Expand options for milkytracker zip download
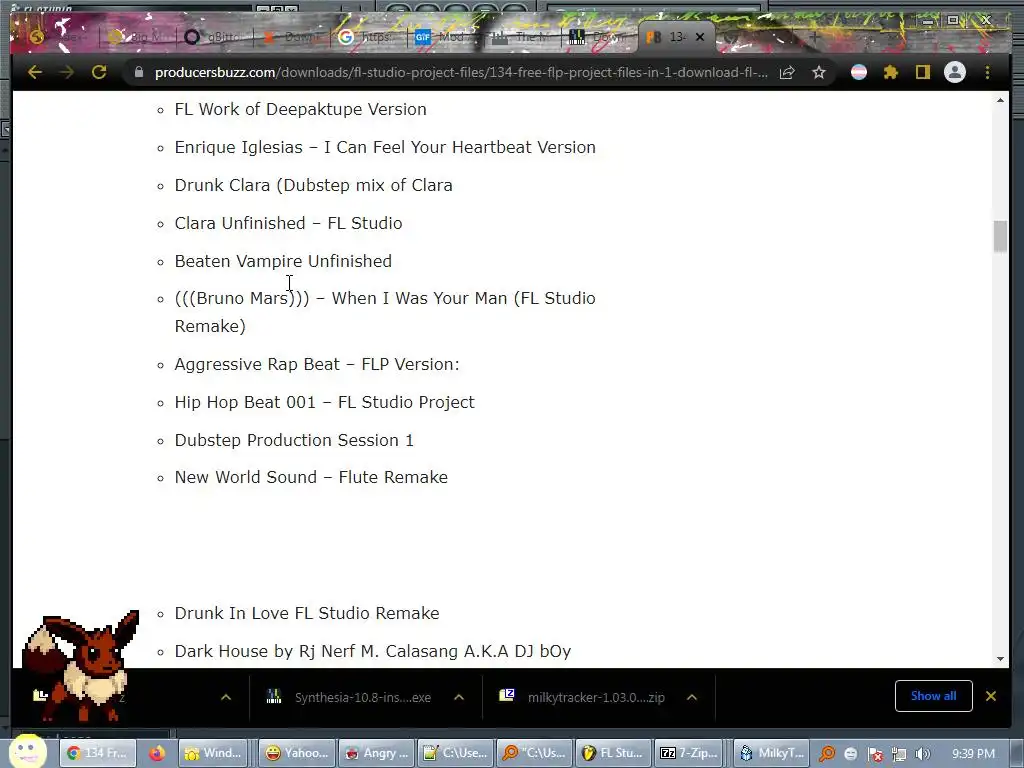Viewport: 1024px width, 768px height. click(x=692, y=697)
